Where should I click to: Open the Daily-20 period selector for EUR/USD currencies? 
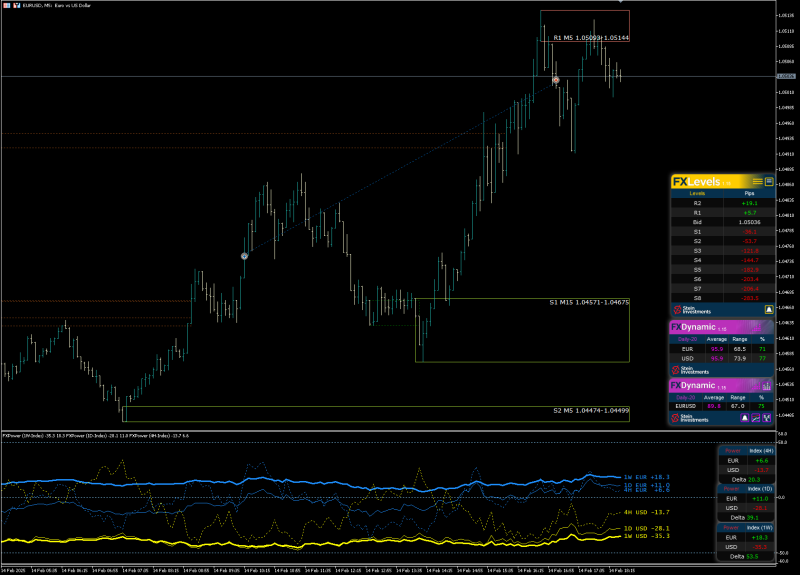687,339
